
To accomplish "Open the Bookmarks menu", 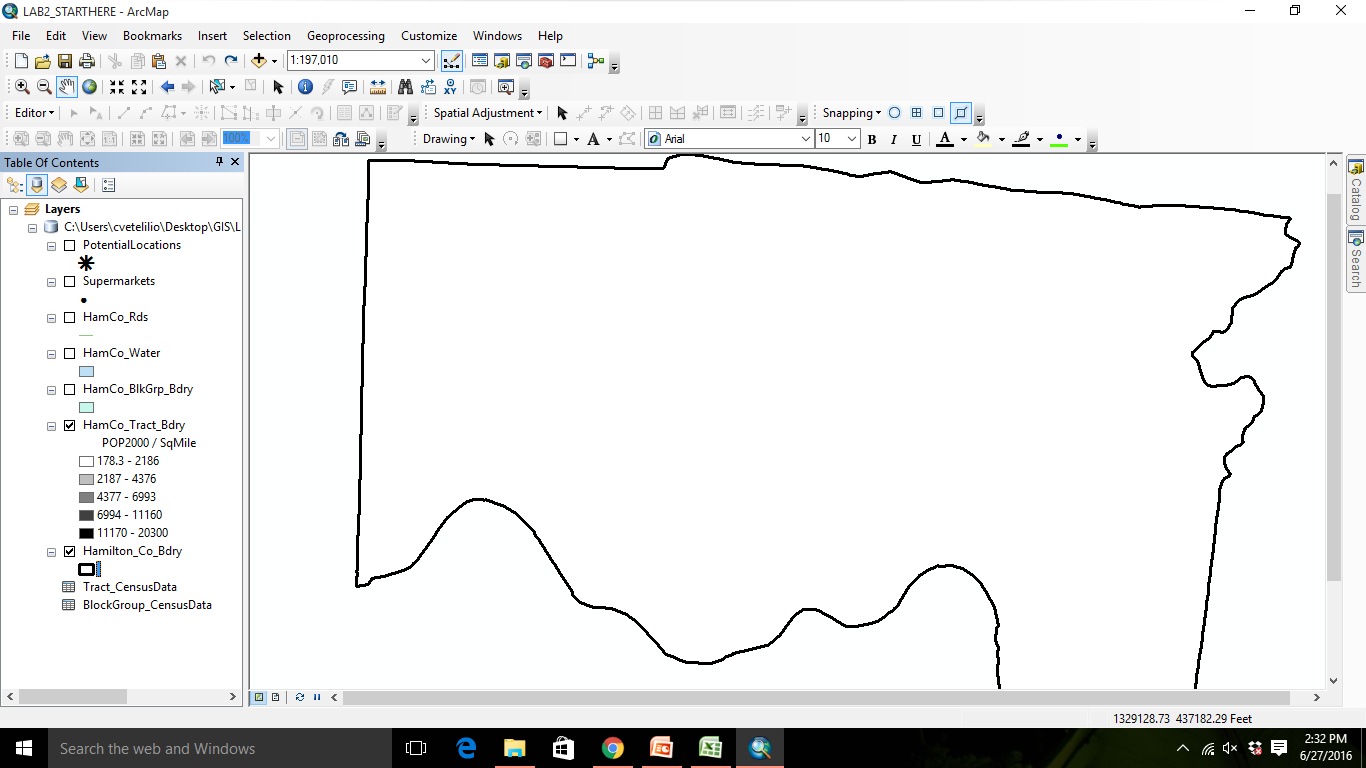I will click(152, 36).
